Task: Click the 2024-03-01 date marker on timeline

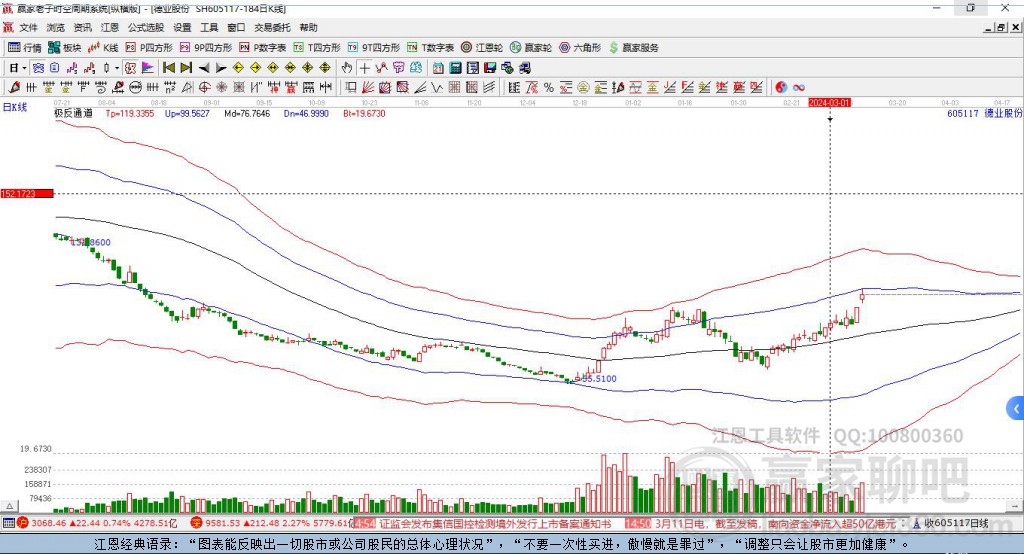Action: [829, 102]
